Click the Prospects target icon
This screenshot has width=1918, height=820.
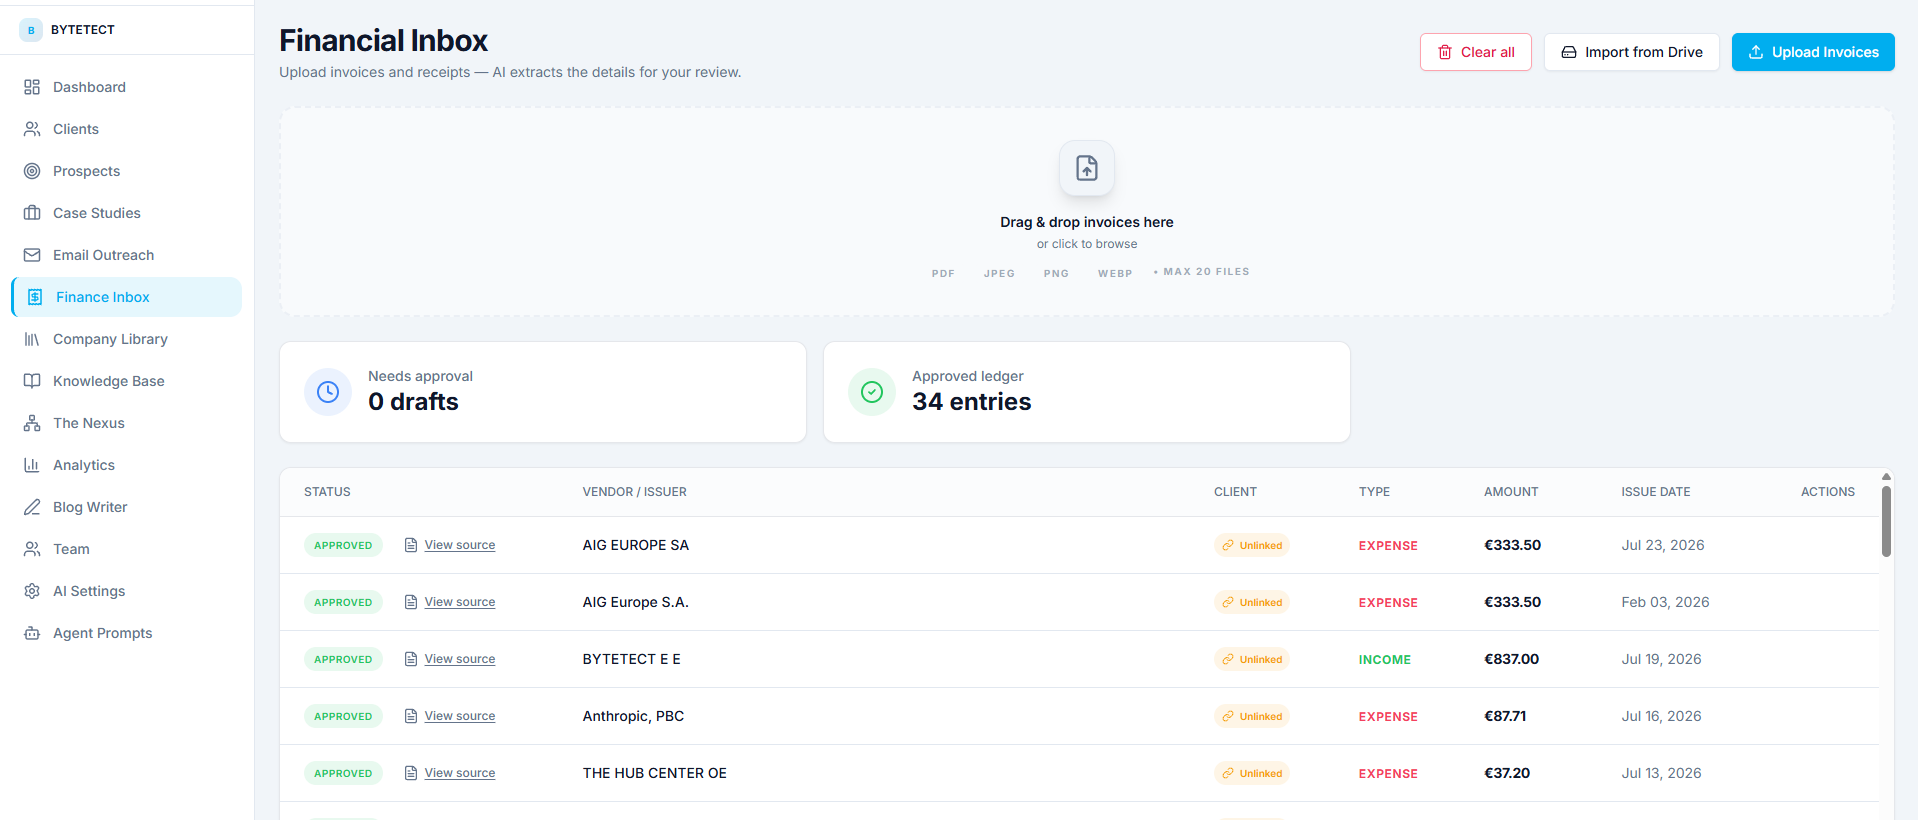click(x=32, y=171)
